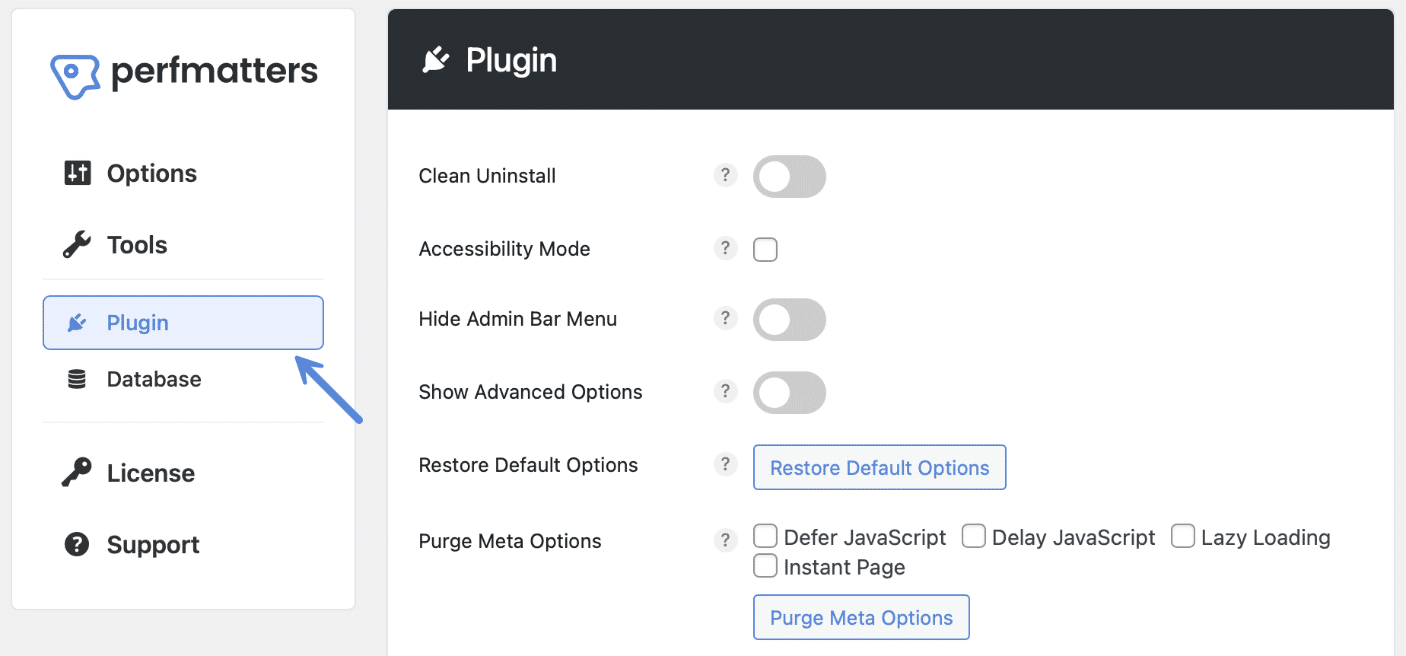Image resolution: width=1406 pixels, height=656 pixels.
Task: Click the plug icon in the Plugin header
Action: pyautogui.click(x=434, y=59)
